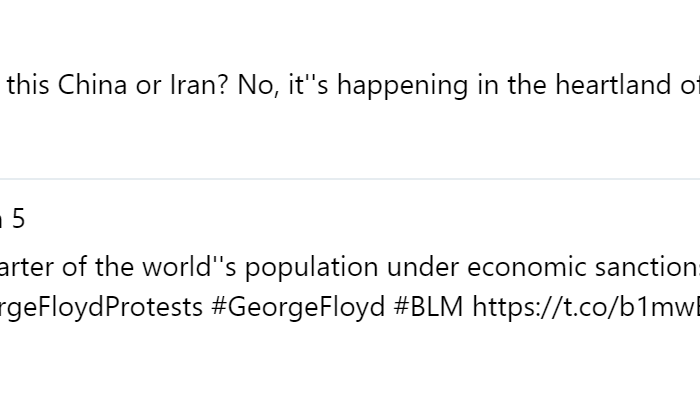
Task: Click the horizontal divider between the tweets
Action: point(350,179)
